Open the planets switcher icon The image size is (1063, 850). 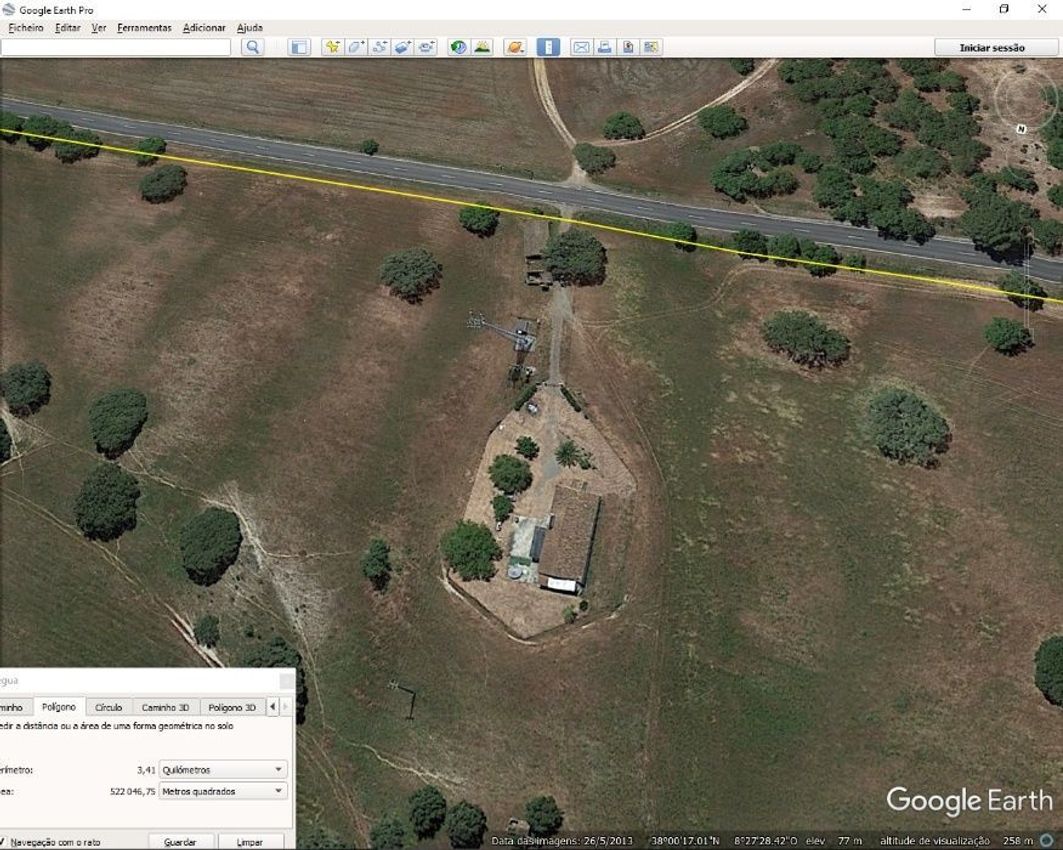coord(514,47)
